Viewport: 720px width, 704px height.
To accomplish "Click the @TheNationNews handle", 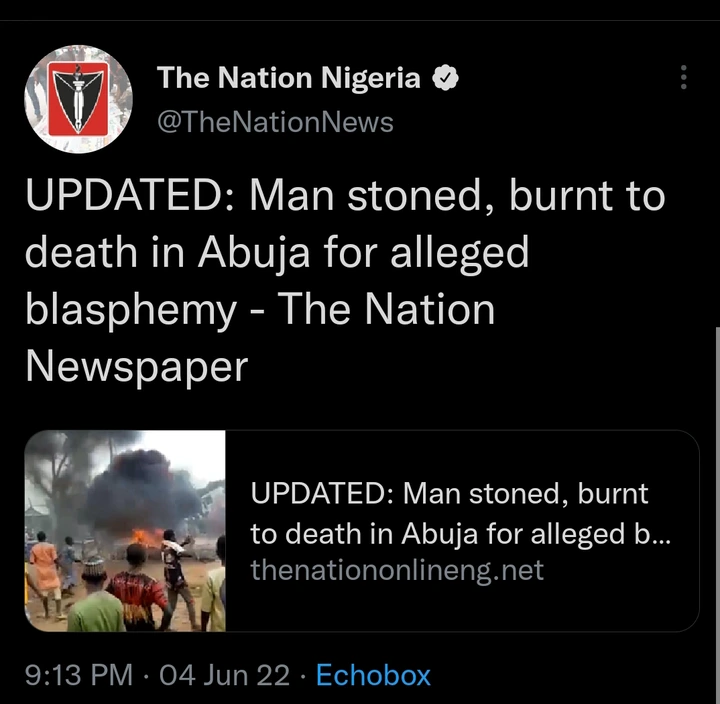I will point(275,122).
